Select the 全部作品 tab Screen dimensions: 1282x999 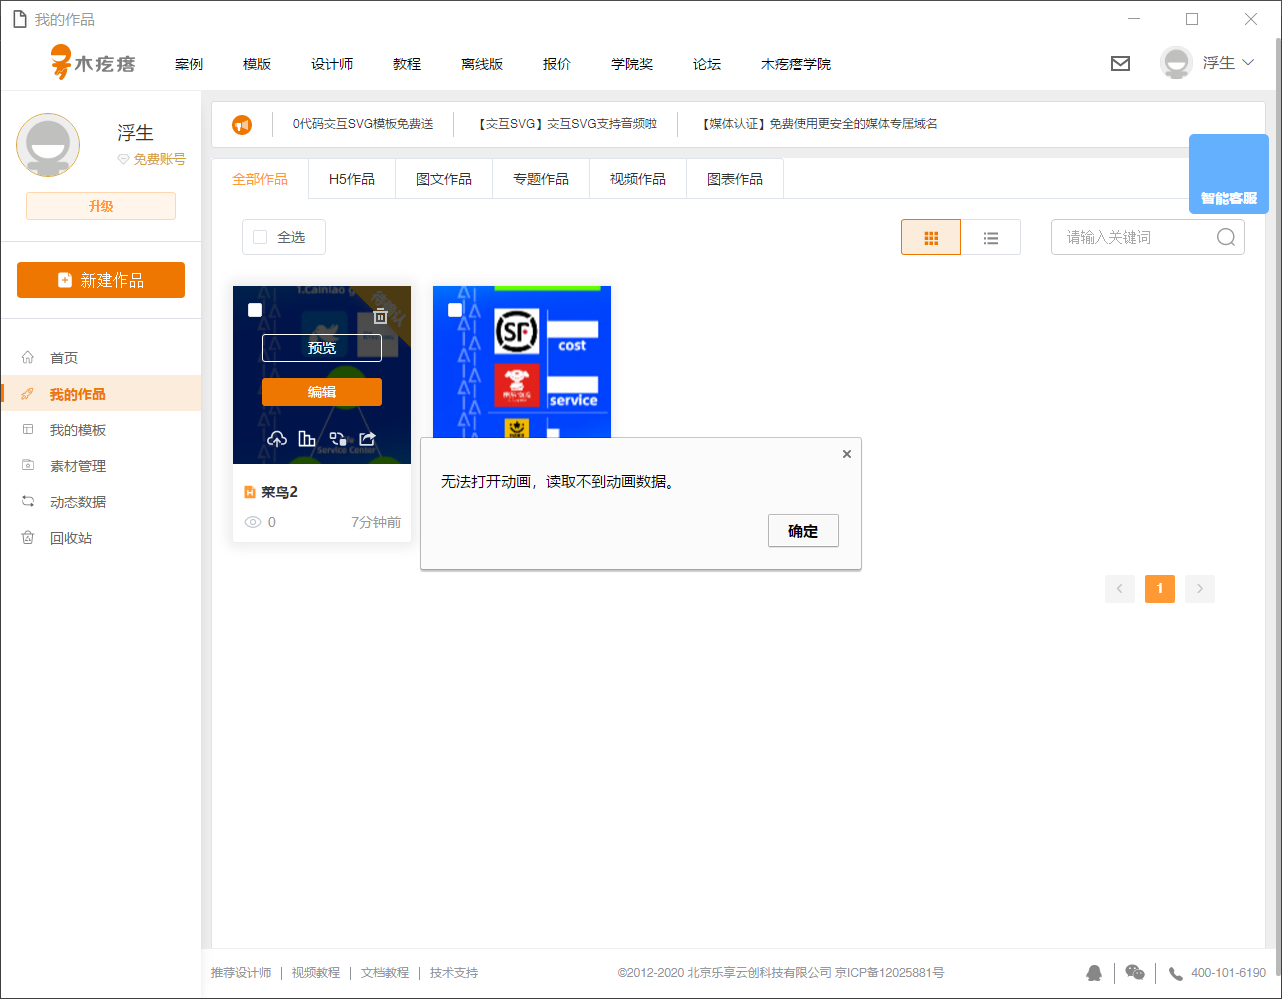point(260,179)
